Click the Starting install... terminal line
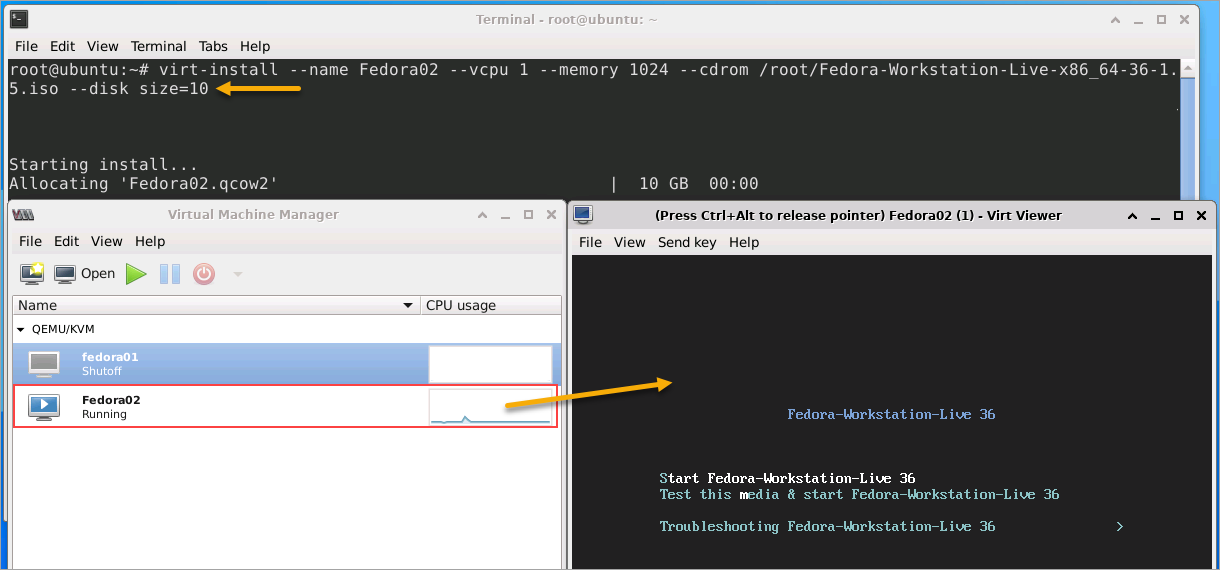The height and width of the screenshot is (570, 1220). pyautogui.click(x=103, y=164)
